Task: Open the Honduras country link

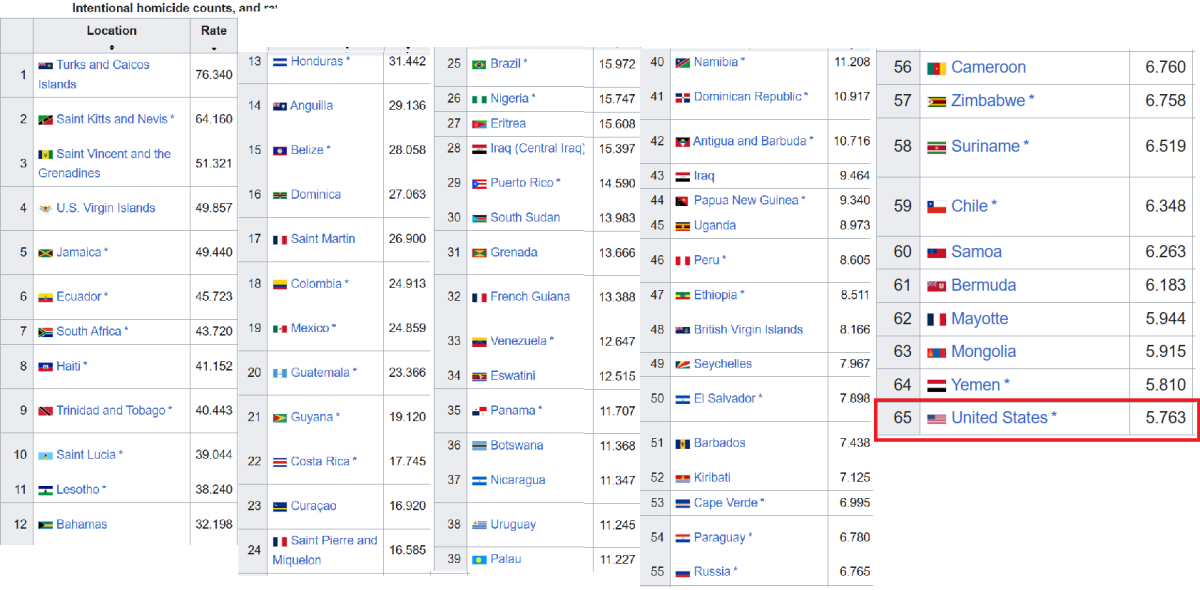Action: [317, 62]
